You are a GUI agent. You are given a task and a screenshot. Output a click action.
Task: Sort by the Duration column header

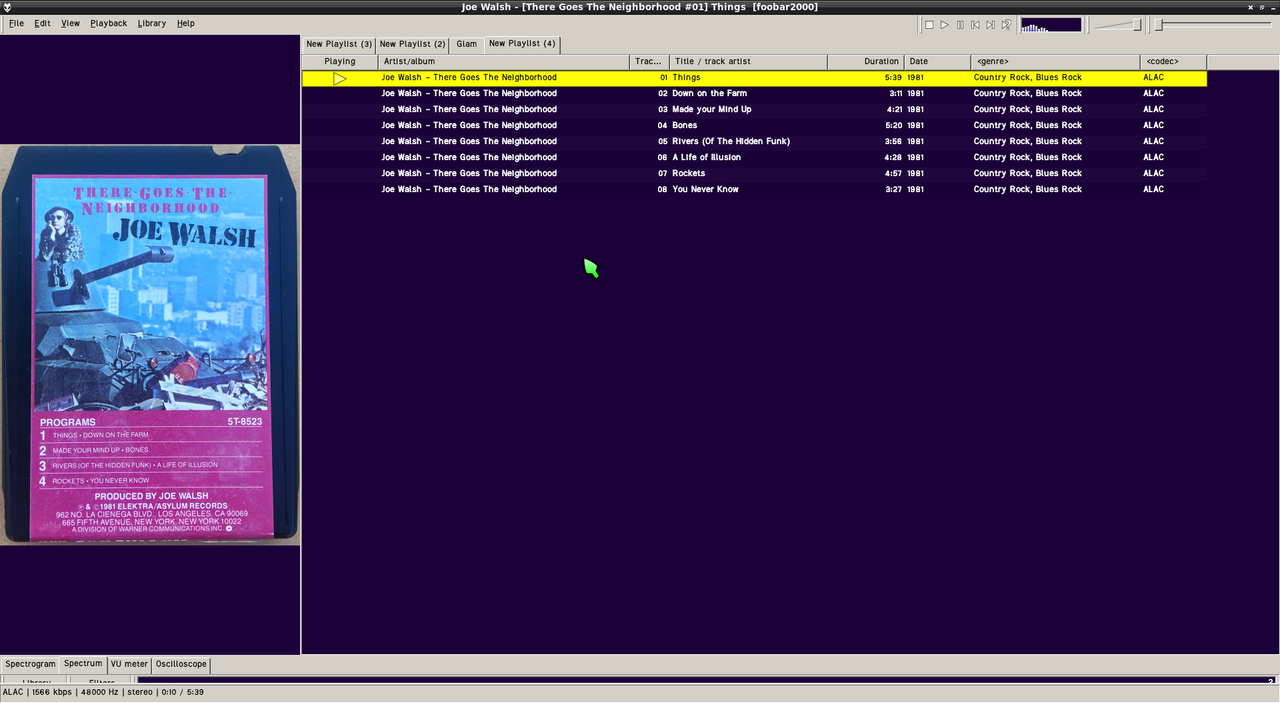click(866, 62)
